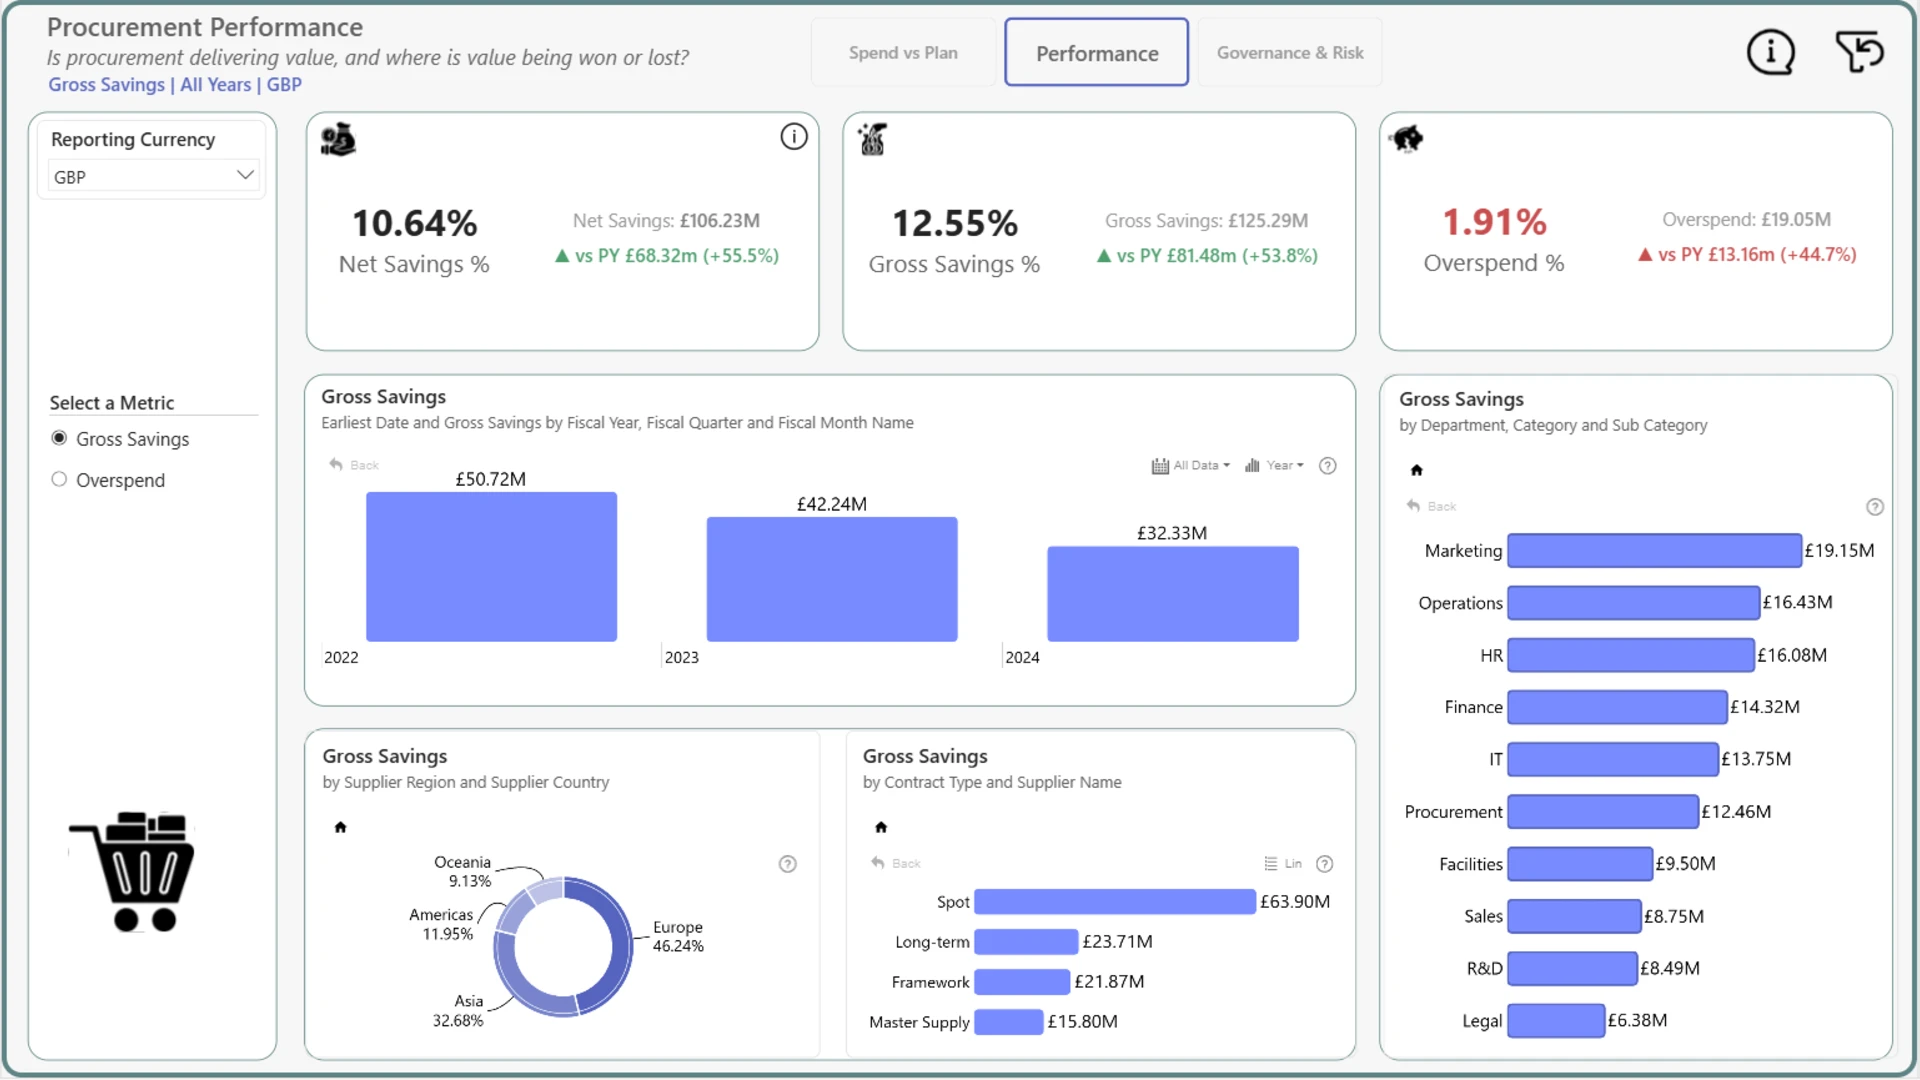
Task: Click the shopping cart logo
Action: click(x=132, y=871)
